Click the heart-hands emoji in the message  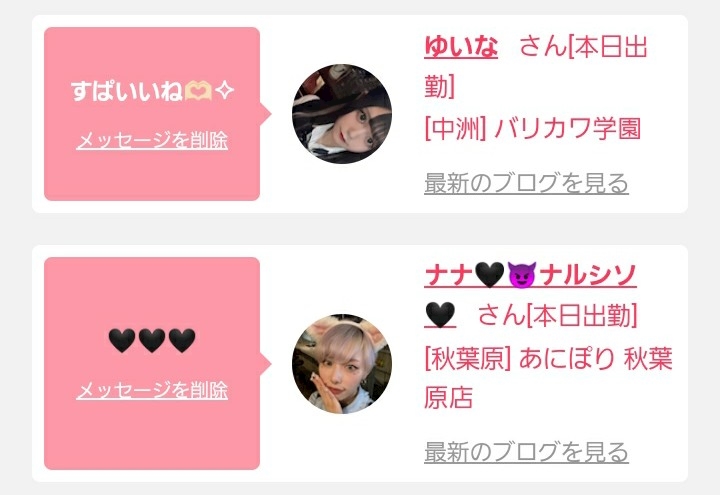coord(198,90)
